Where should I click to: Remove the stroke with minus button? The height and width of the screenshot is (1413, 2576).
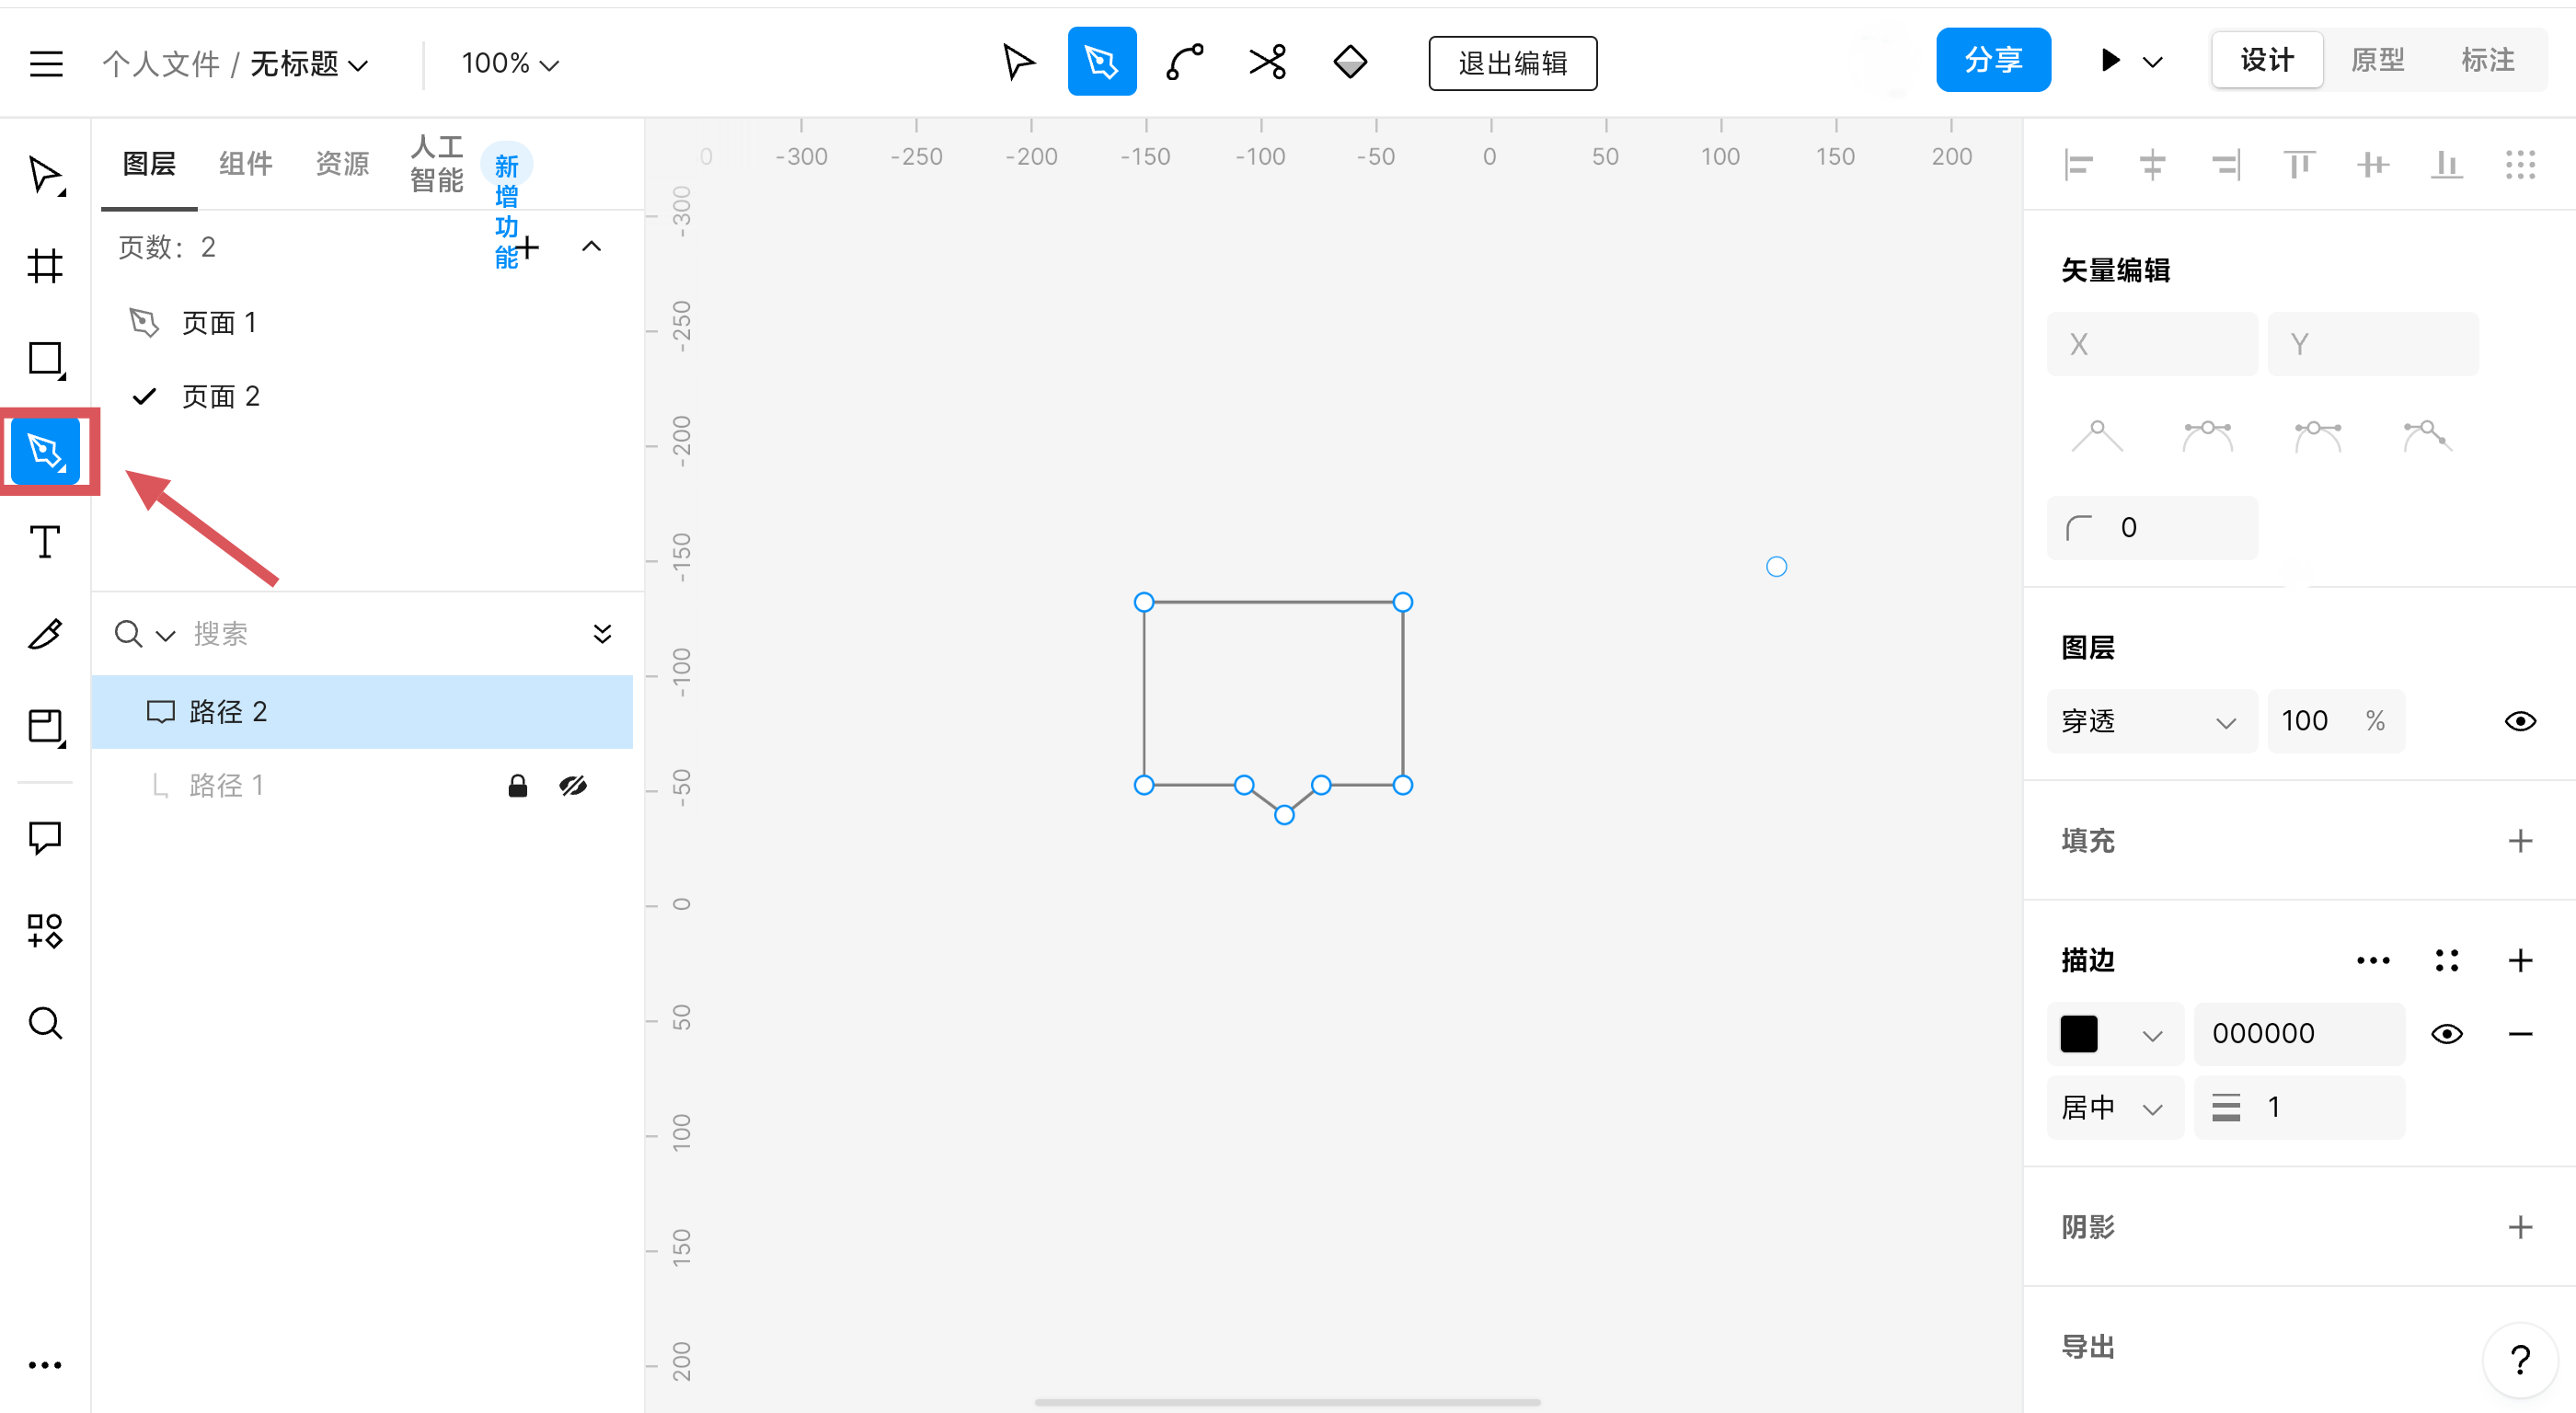(2520, 1034)
